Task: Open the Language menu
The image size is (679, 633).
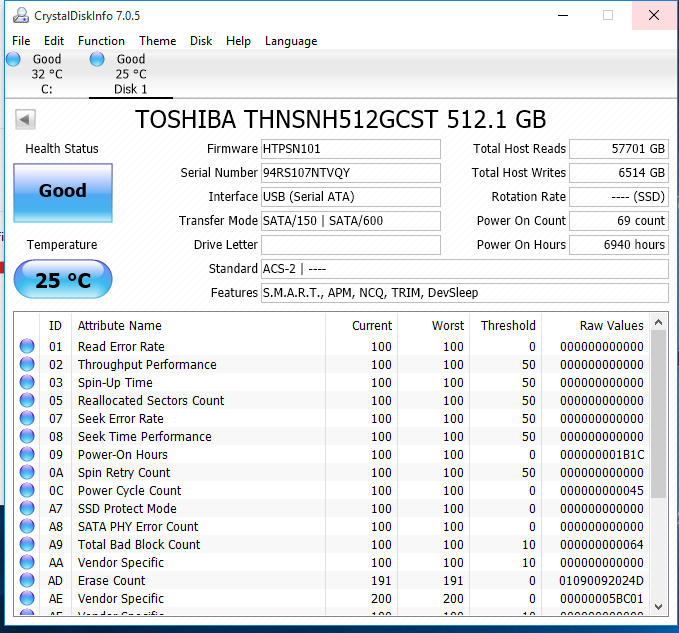Action: click(291, 41)
